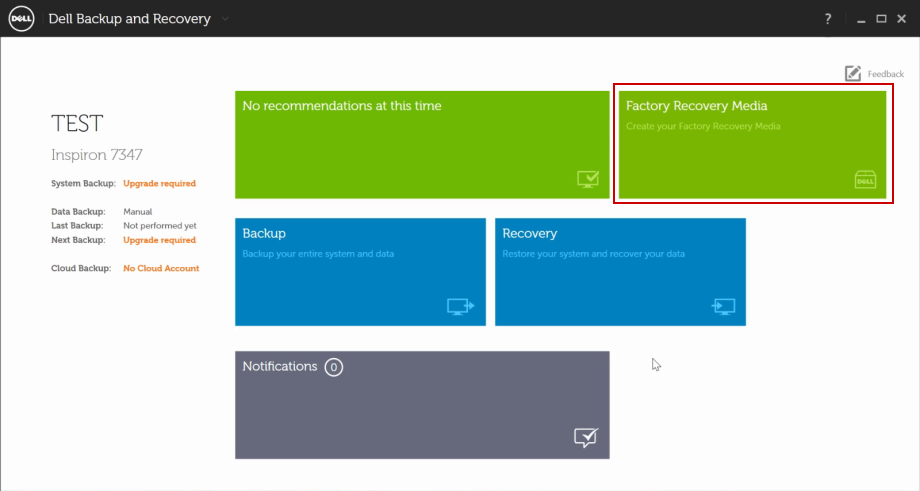The width and height of the screenshot is (920, 491).
Task: Click the Feedback pencil icon
Action: pyautogui.click(x=853, y=73)
